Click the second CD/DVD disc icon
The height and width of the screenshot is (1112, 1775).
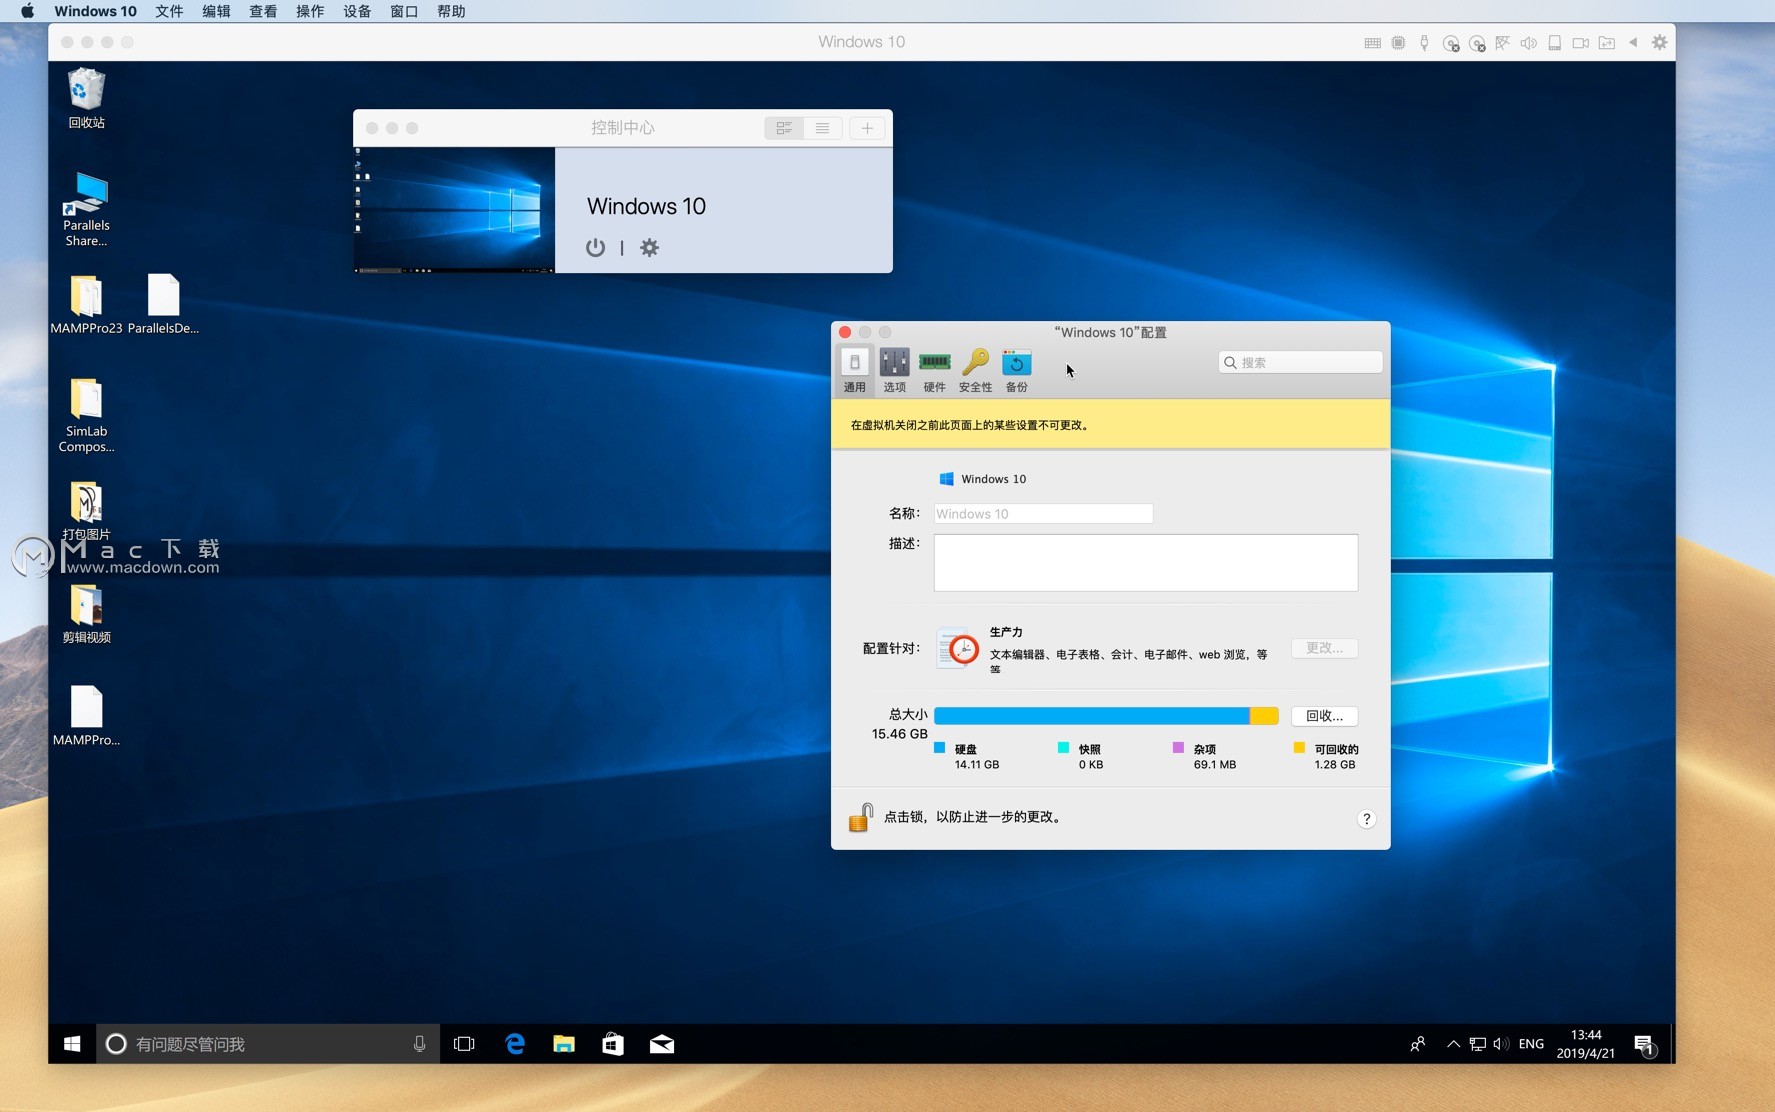click(1477, 43)
